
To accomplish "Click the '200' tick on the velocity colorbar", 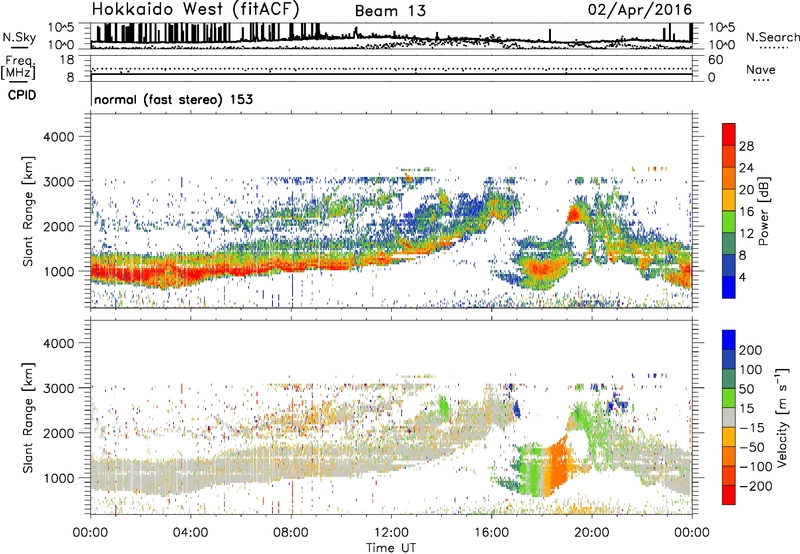I will click(751, 350).
